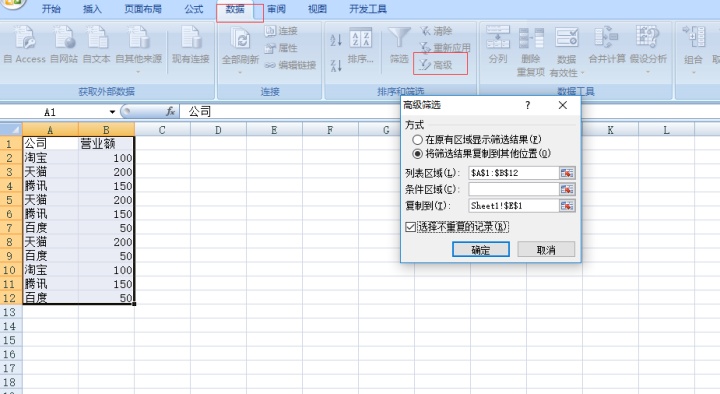Screen dimensions: 720x394
Task: Click the From Text (自文本) icon
Action: pyautogui.click(x=96, y=45)
